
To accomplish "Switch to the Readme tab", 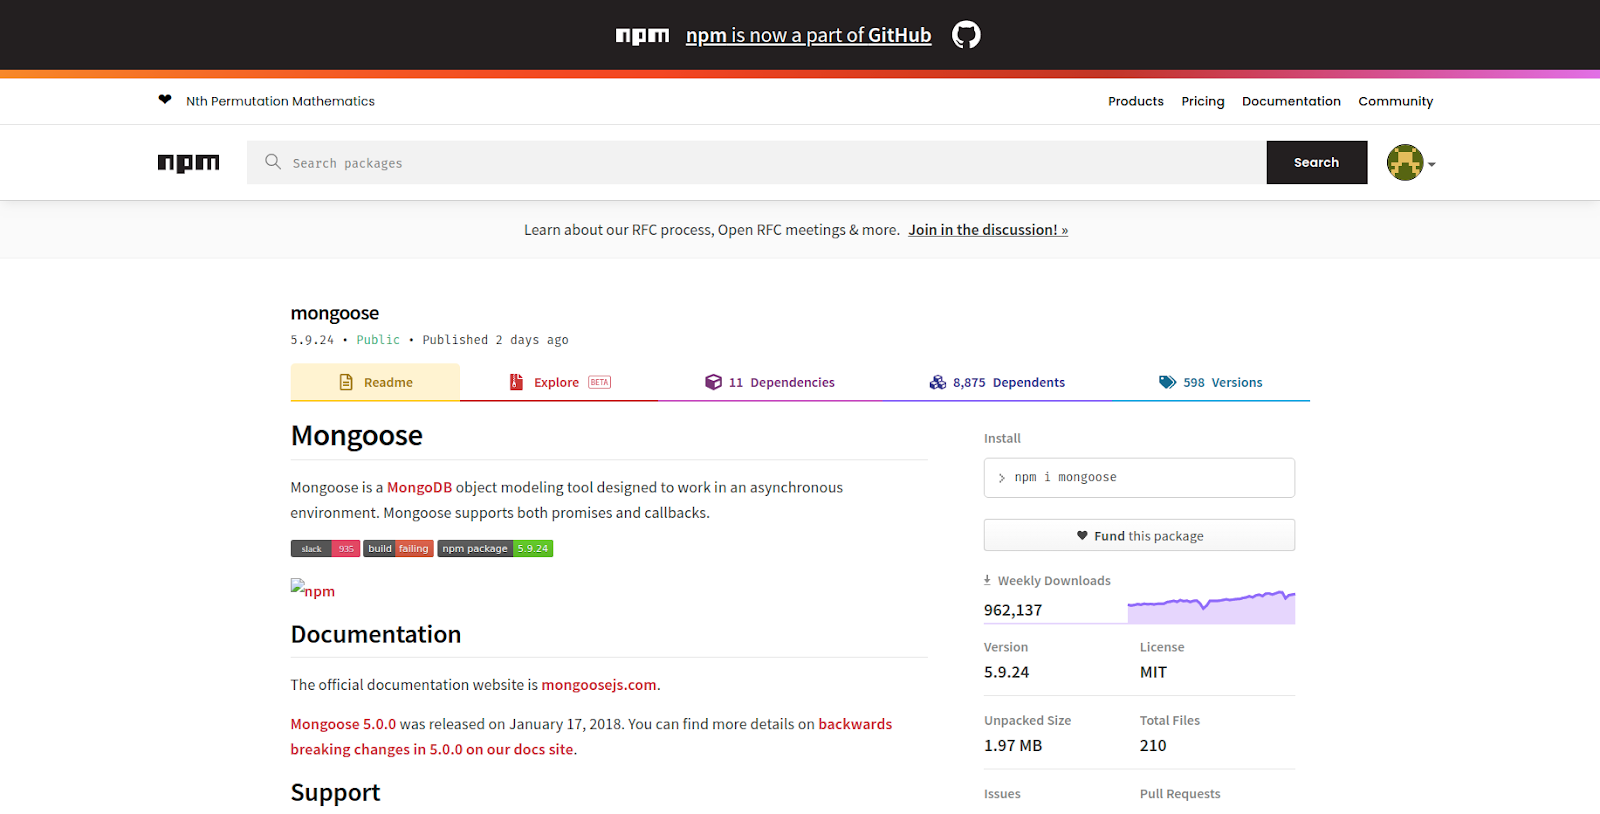I will (x=375, y=382).
